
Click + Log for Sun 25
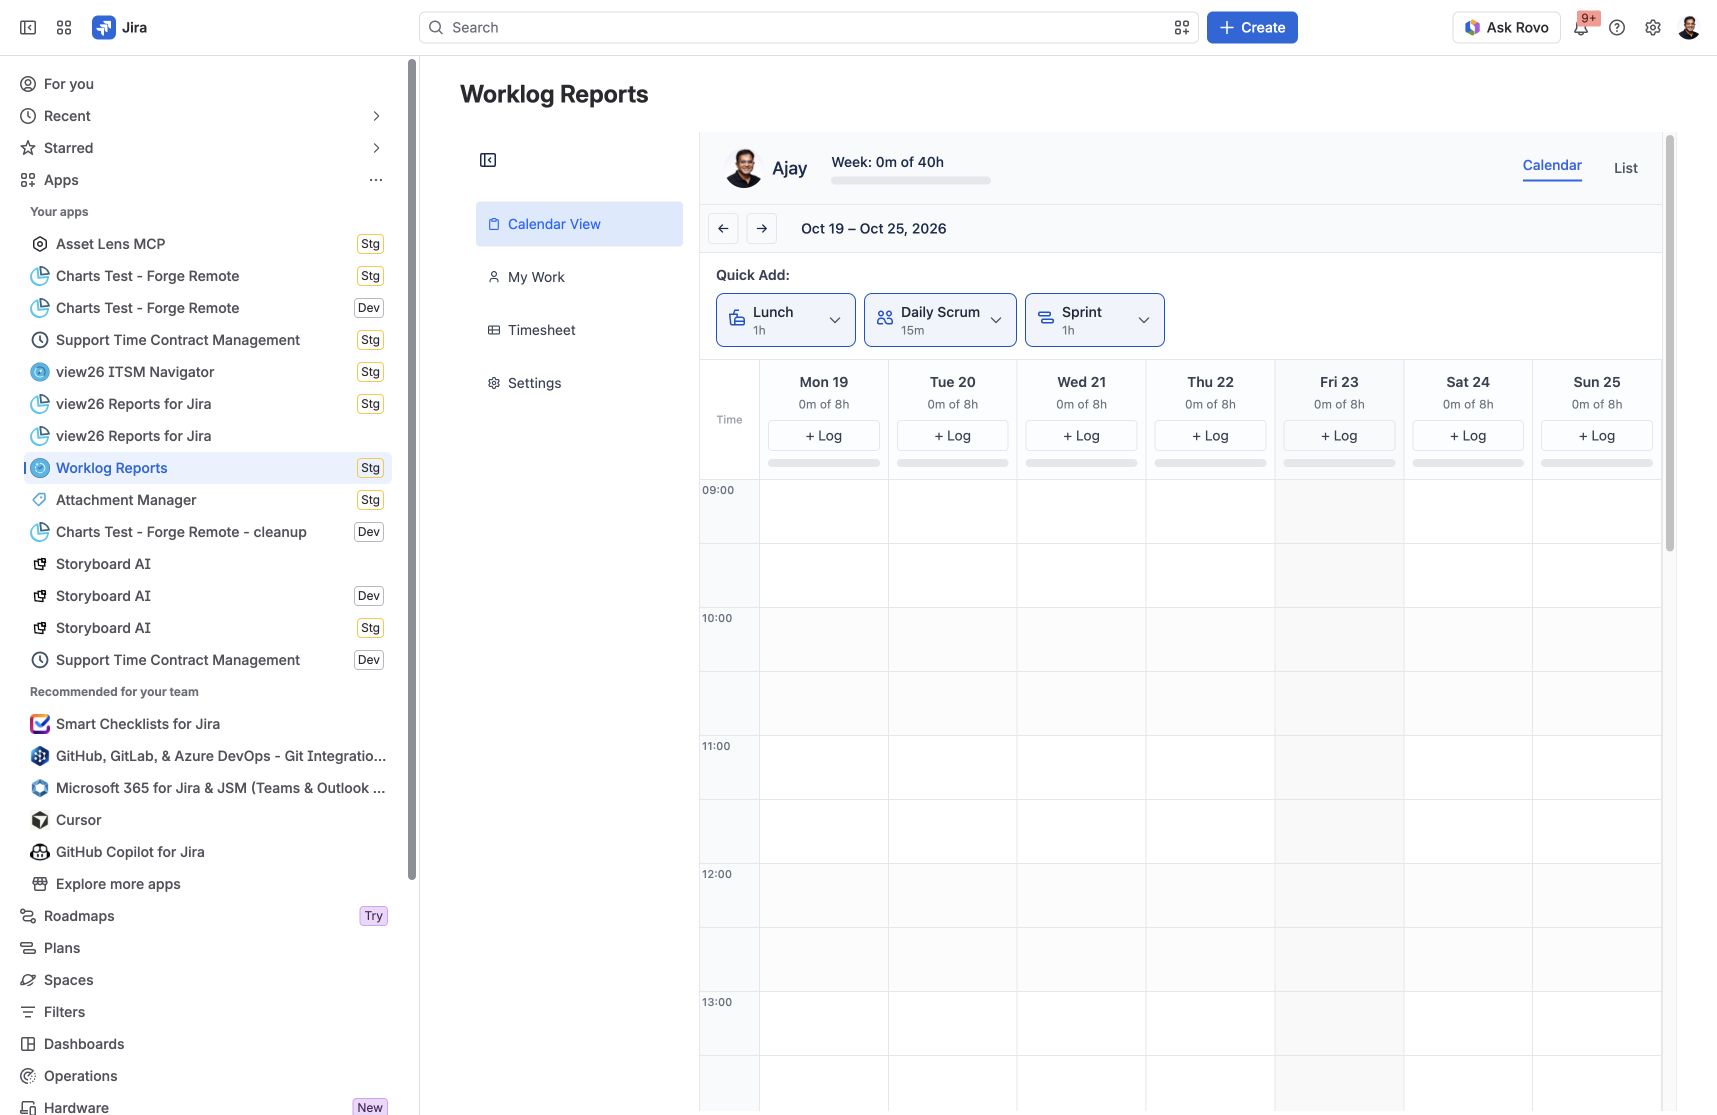pyautogui.click(x=1597, y=436)
